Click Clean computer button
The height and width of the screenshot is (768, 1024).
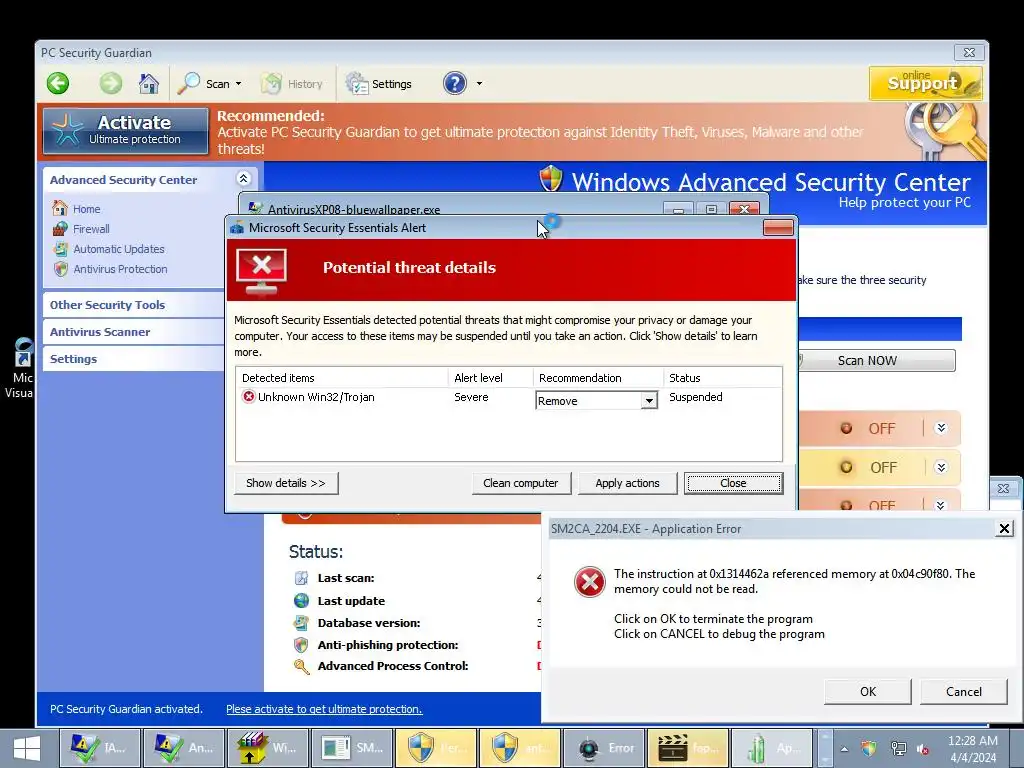click(520, 483)
